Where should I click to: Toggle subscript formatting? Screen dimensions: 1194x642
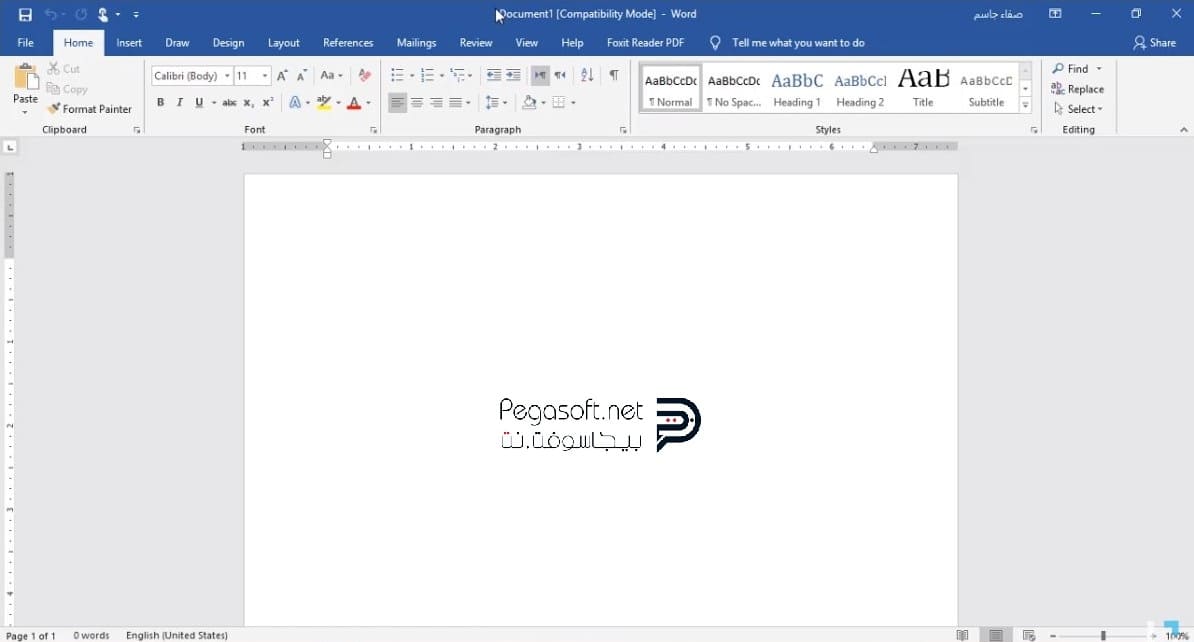click(248, 102)
